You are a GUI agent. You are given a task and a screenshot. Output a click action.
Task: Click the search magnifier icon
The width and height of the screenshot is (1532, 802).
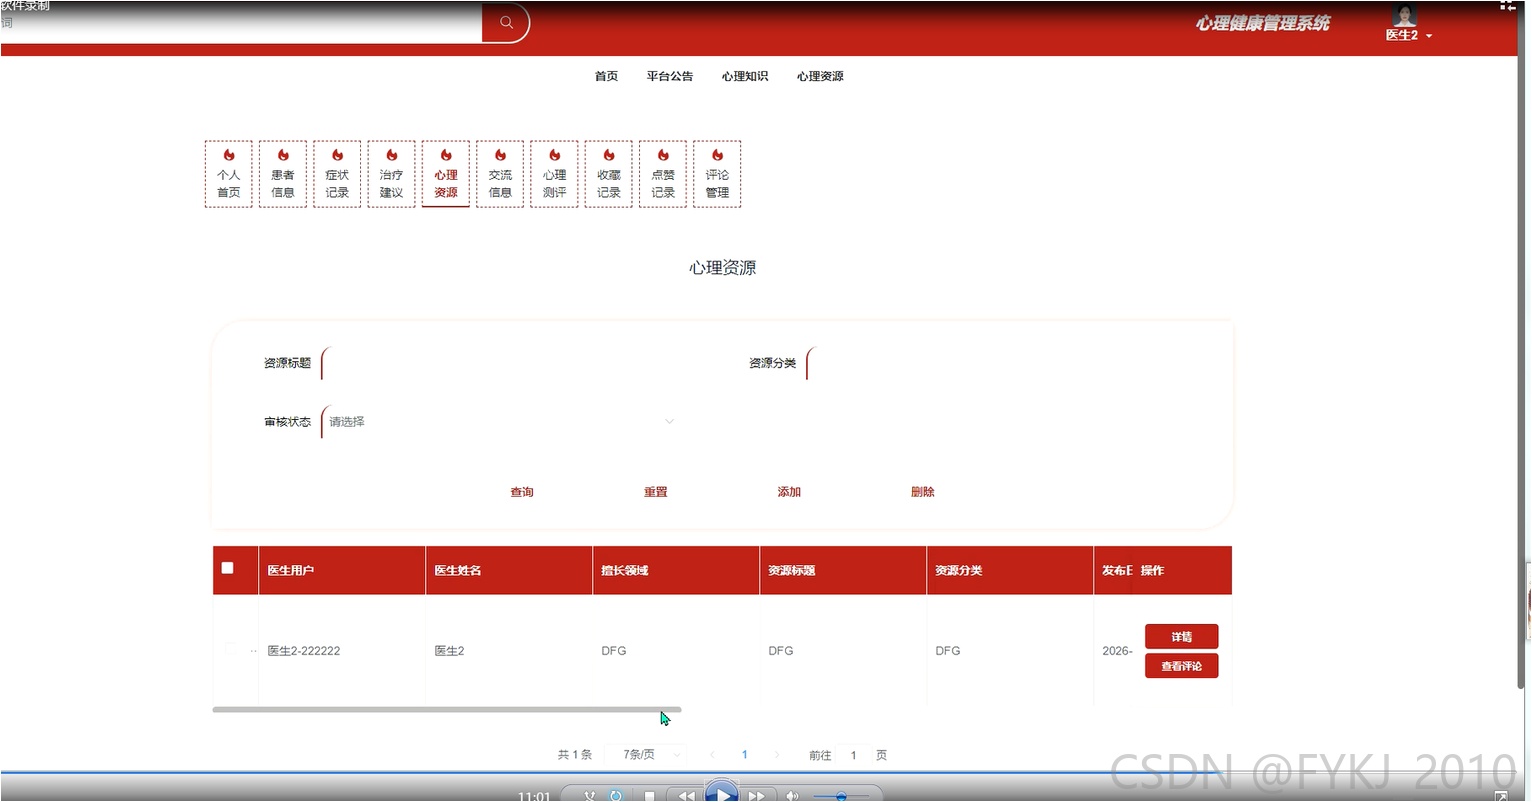506,22
